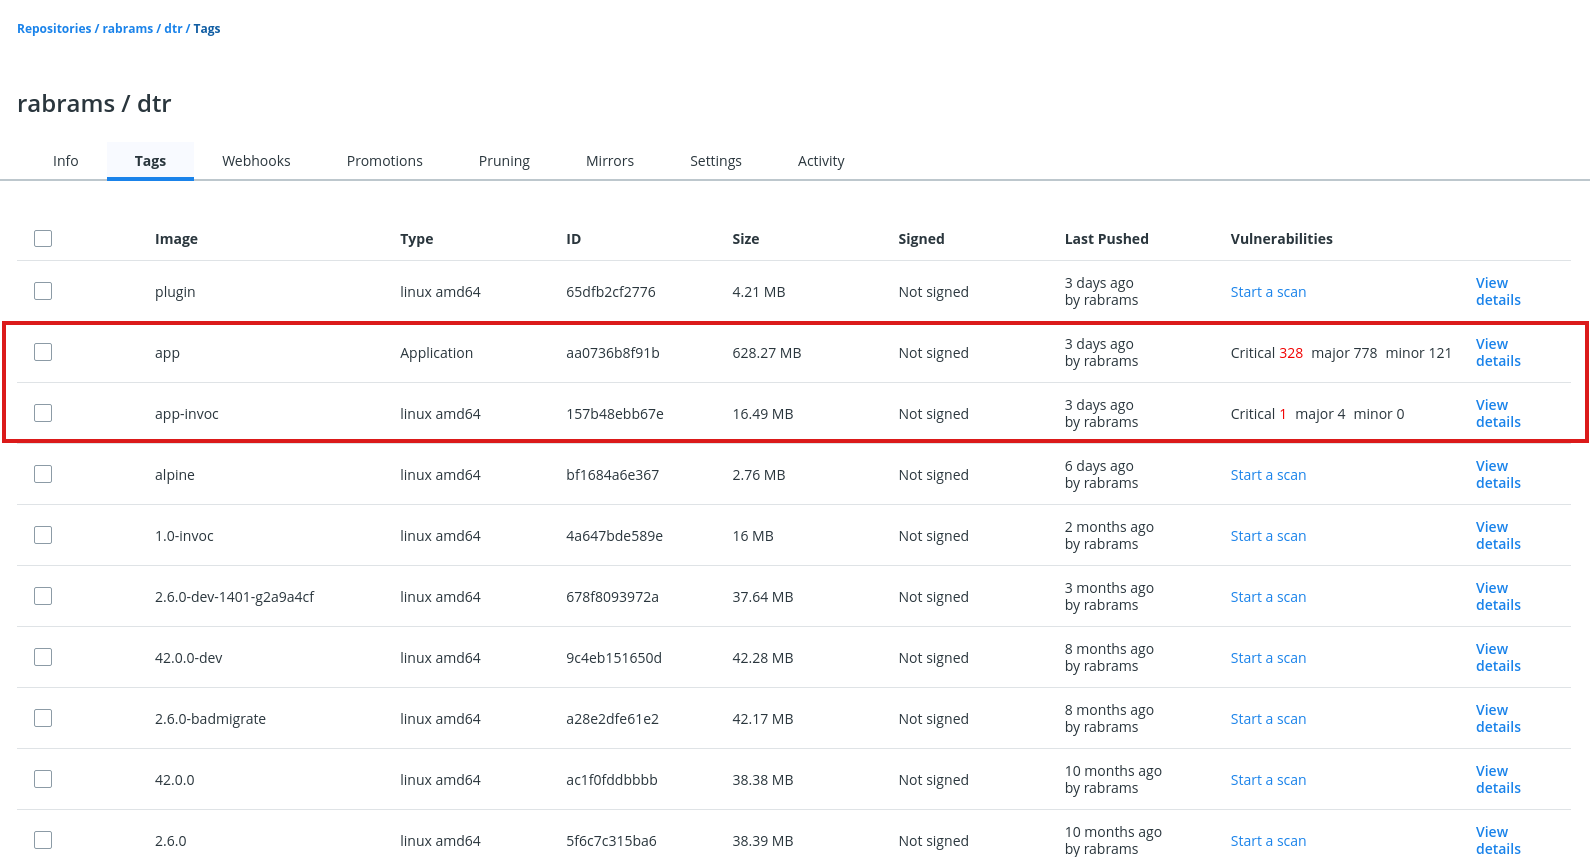Open View details for 1.0-invoc
This screenshot has height=857, width=1590.
tap(1497, 535)
